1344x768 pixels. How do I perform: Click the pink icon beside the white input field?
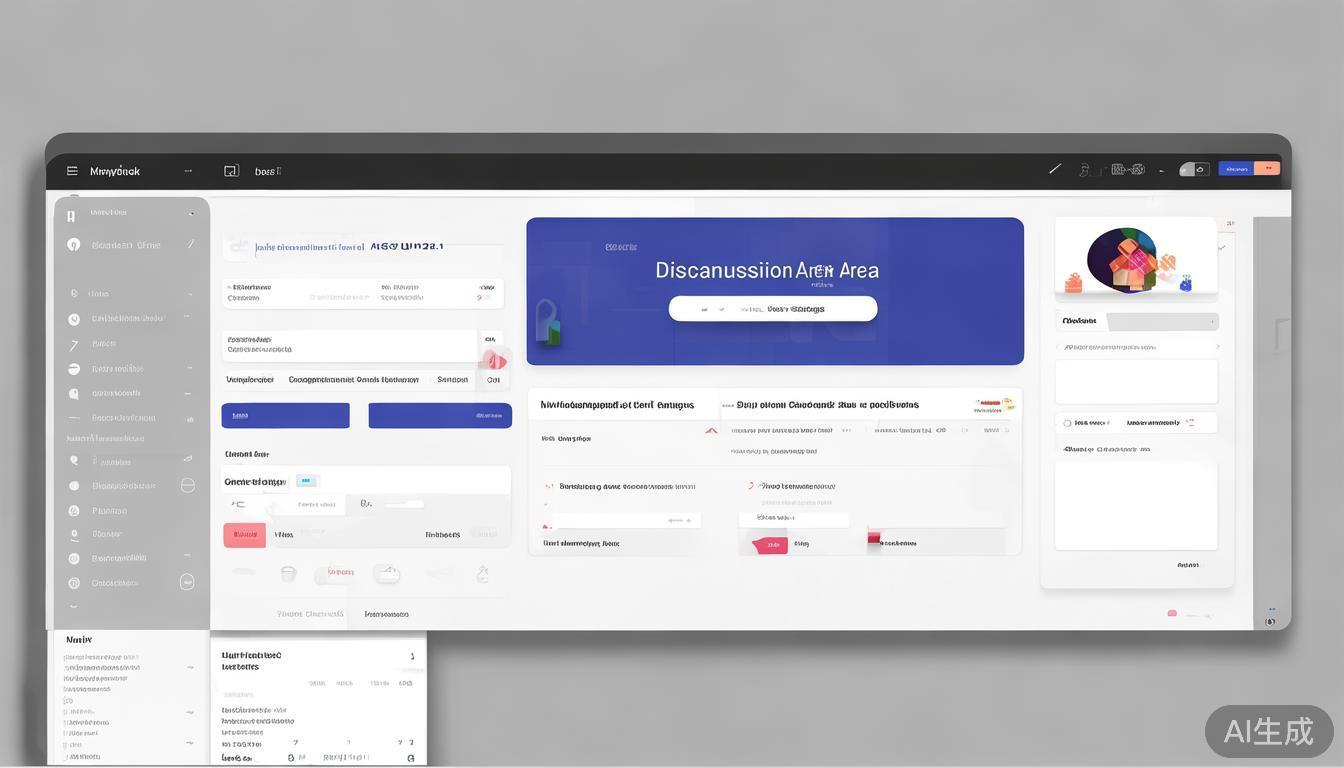pyautogui.click(x=495, y=361)
